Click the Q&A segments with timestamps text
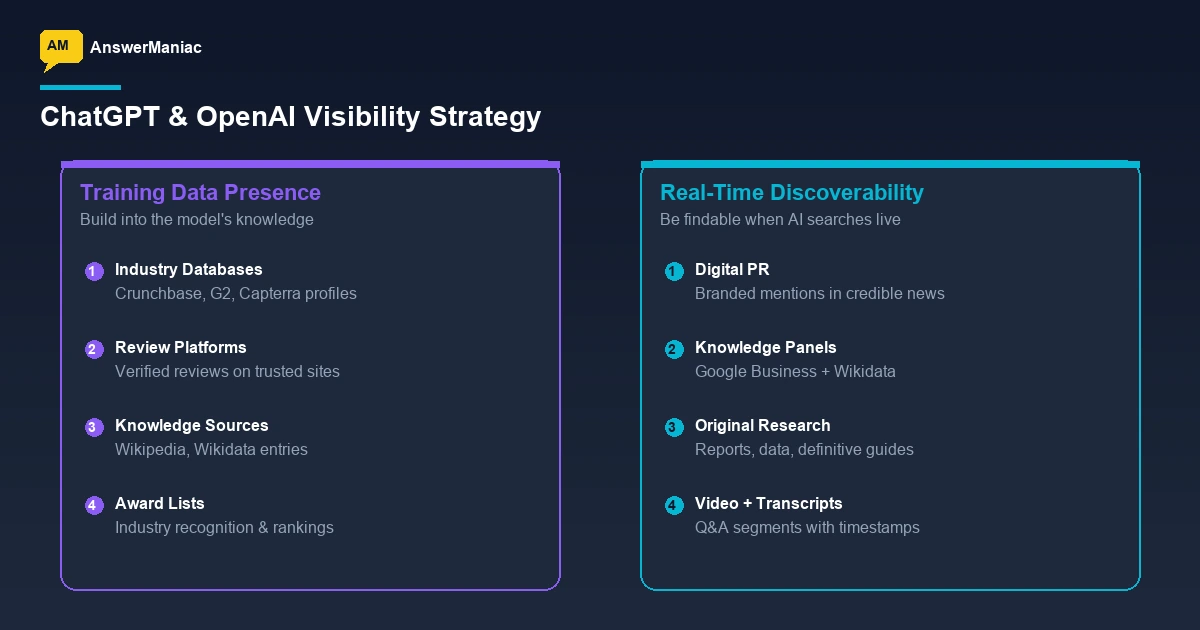Screen dimensions: 1200x630 pos(807,527)
